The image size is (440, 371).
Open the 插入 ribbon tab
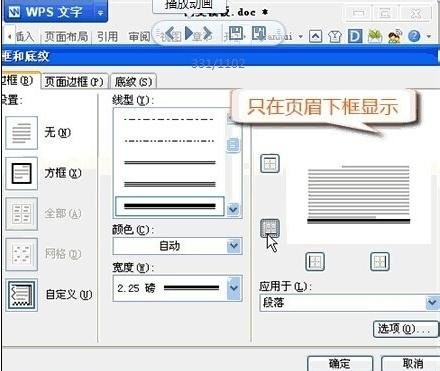pyautogui.click(x=24, y=36)
